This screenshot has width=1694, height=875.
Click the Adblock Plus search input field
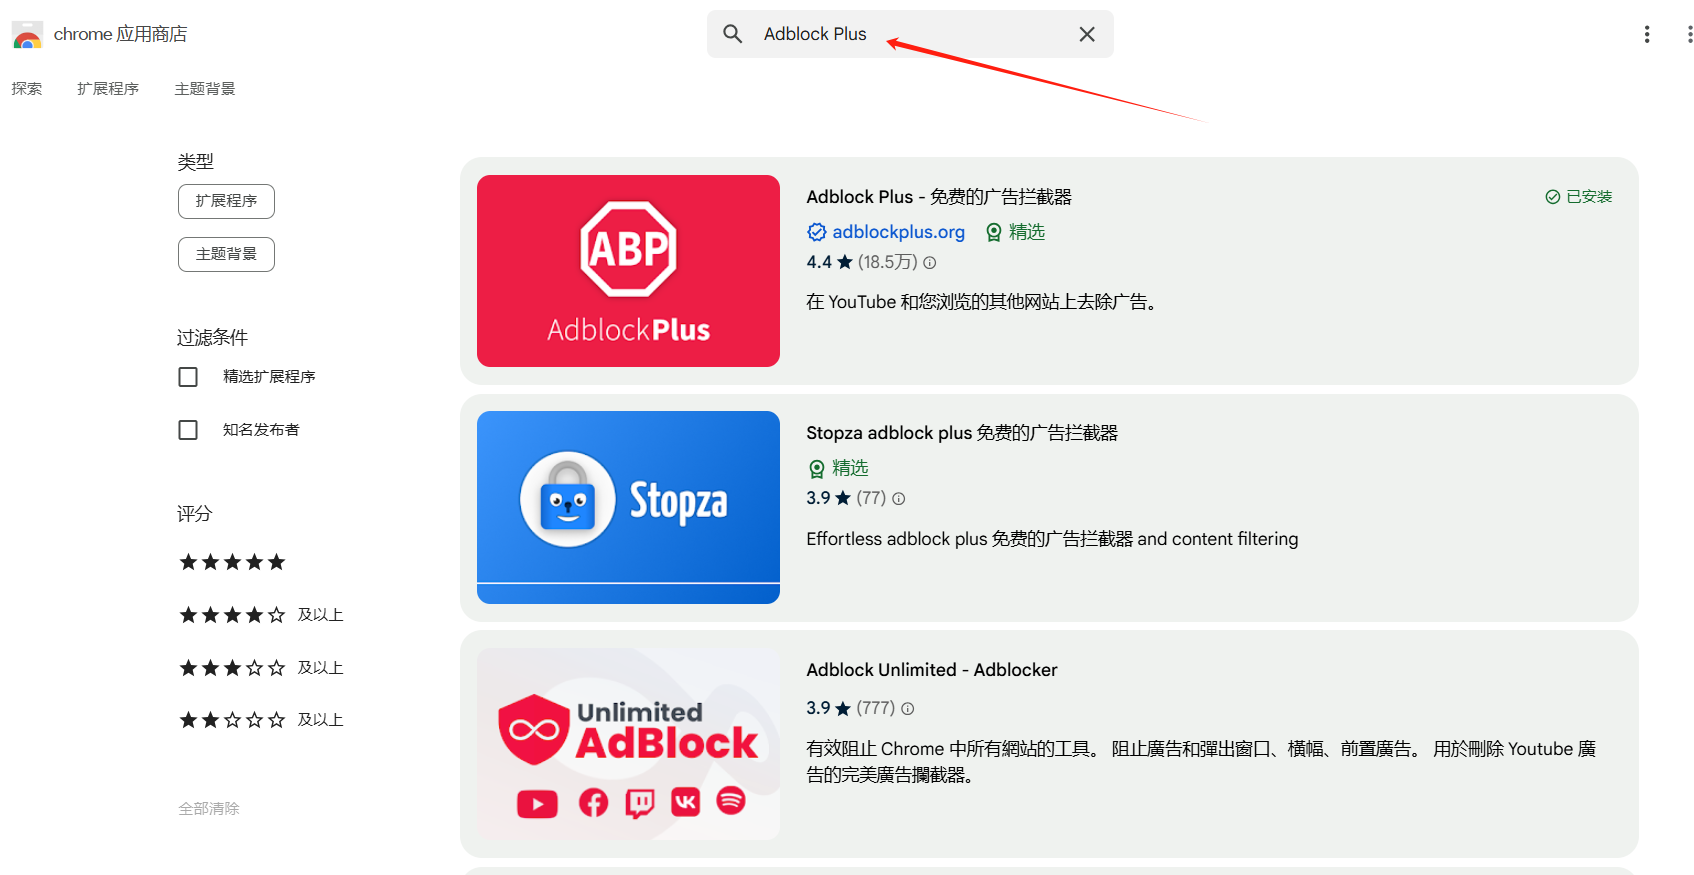tap(910, 34)
